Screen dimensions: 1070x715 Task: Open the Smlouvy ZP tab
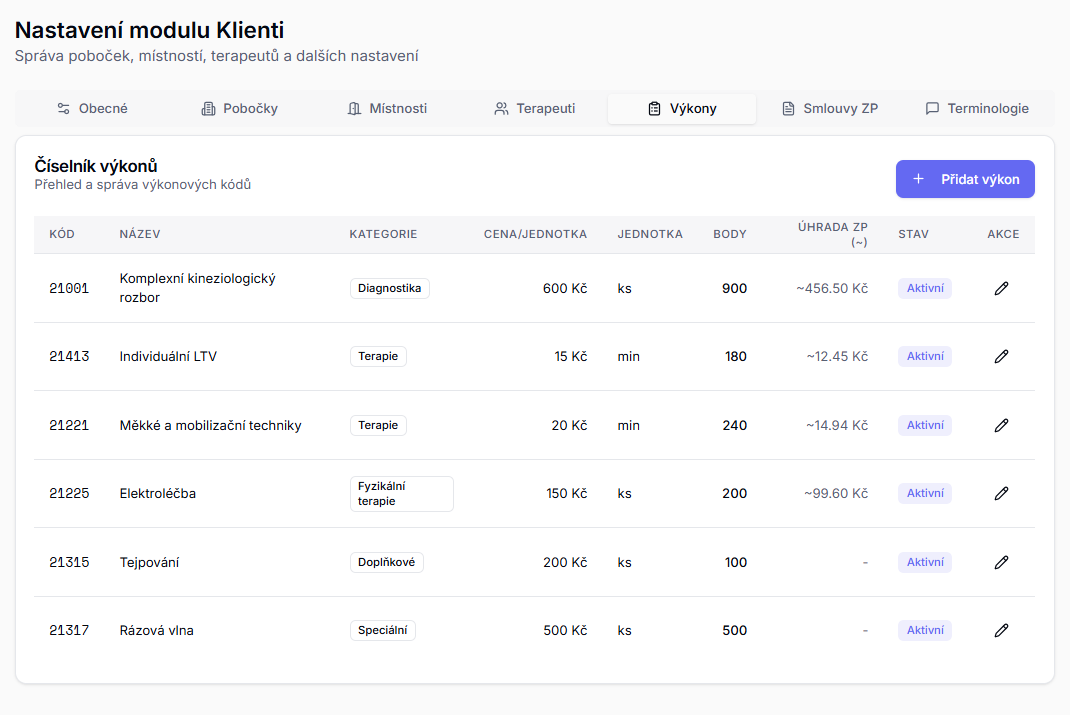(829, 108)
